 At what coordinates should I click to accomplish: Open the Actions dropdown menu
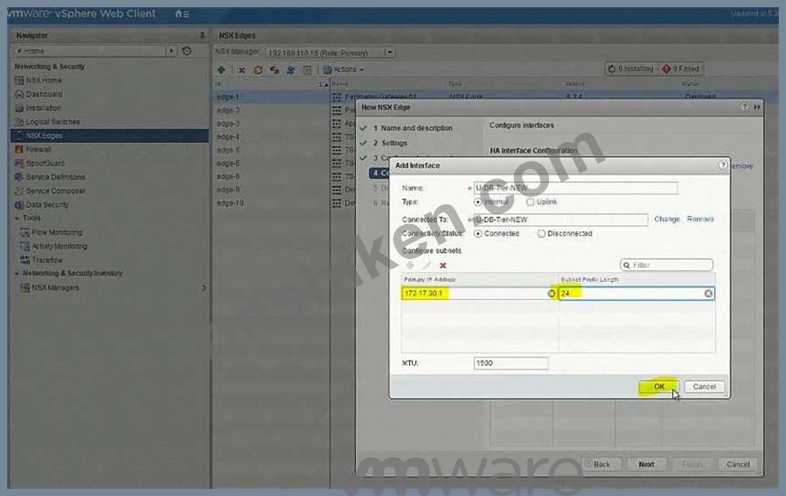point(343,70)
